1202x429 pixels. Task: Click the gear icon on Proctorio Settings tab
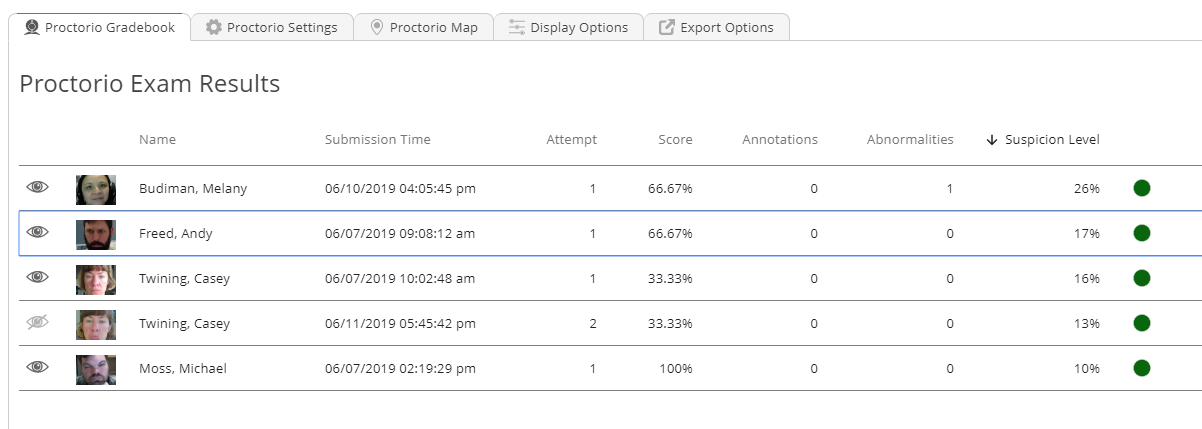coord(214,27)
